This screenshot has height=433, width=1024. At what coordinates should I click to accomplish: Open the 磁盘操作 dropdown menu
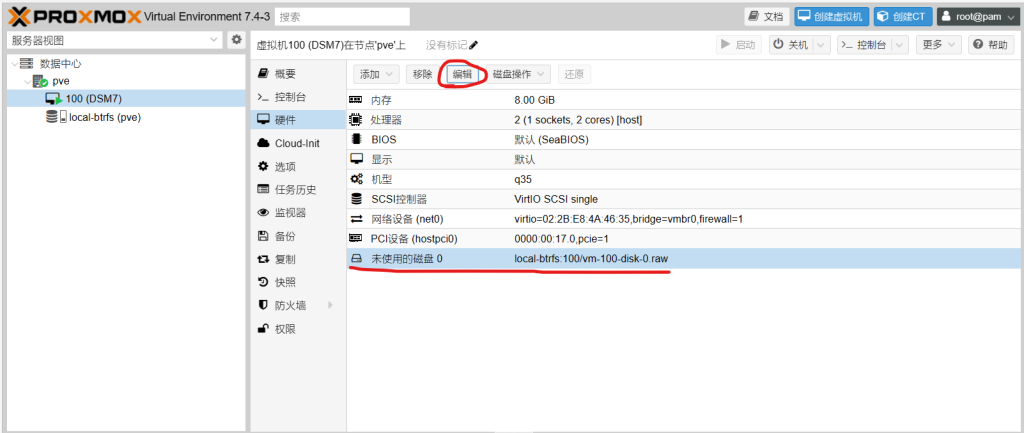click(x=520, y=74)
